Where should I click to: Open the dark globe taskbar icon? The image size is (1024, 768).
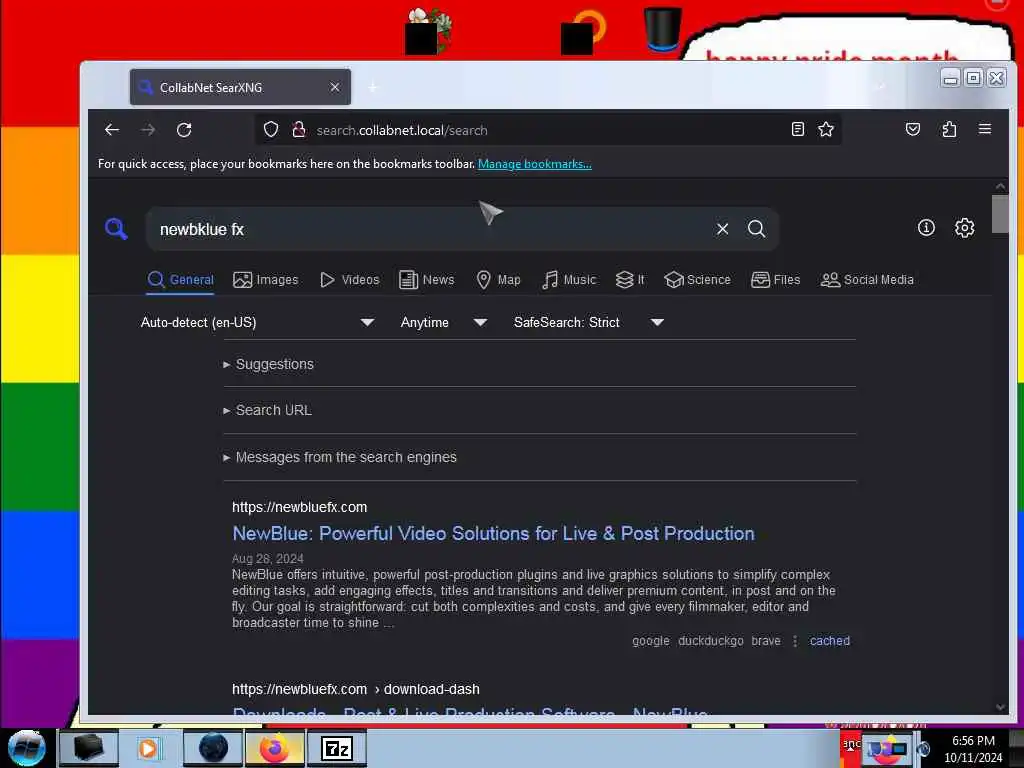click(213, 748)
